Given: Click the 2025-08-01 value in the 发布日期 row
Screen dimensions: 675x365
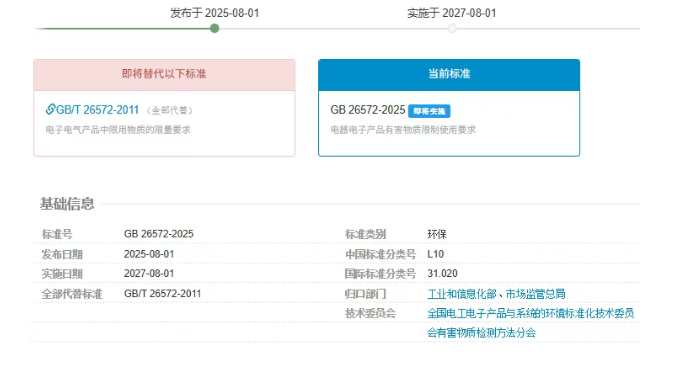Looking at the screenshot, I should coord(149,254).
